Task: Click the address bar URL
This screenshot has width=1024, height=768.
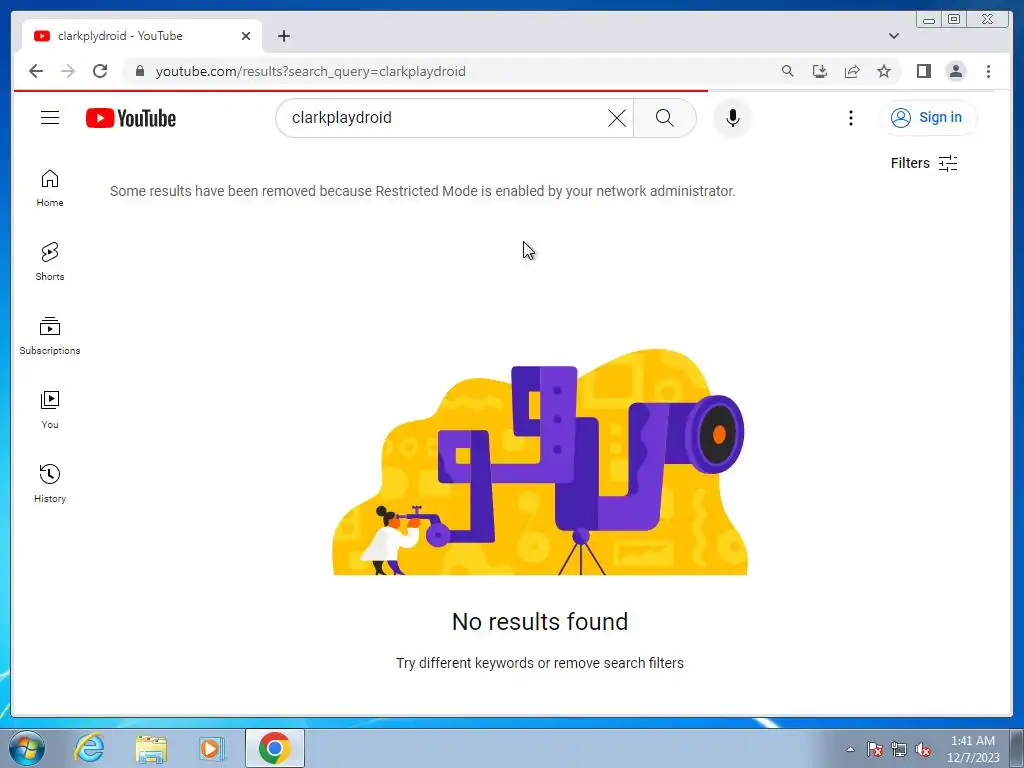Action: (311, 71)
